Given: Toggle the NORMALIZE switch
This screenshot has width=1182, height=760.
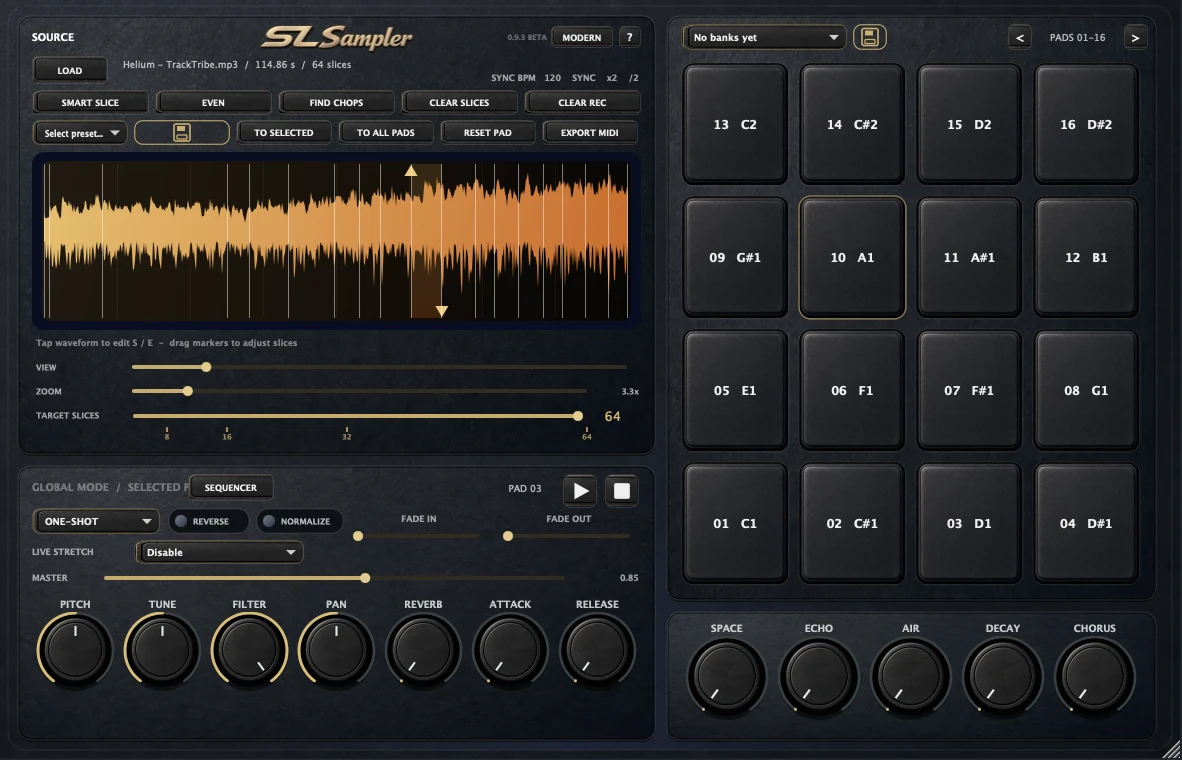Looking at the screenshot, I should 299,521.
